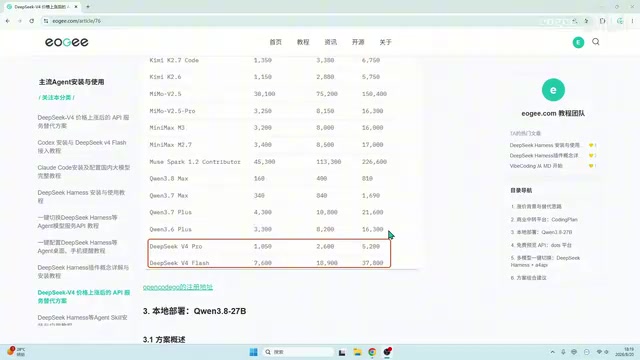This screenshot has width=640, height=360.
Task: Open the 资讯 nav item
Action: point(331,42)
